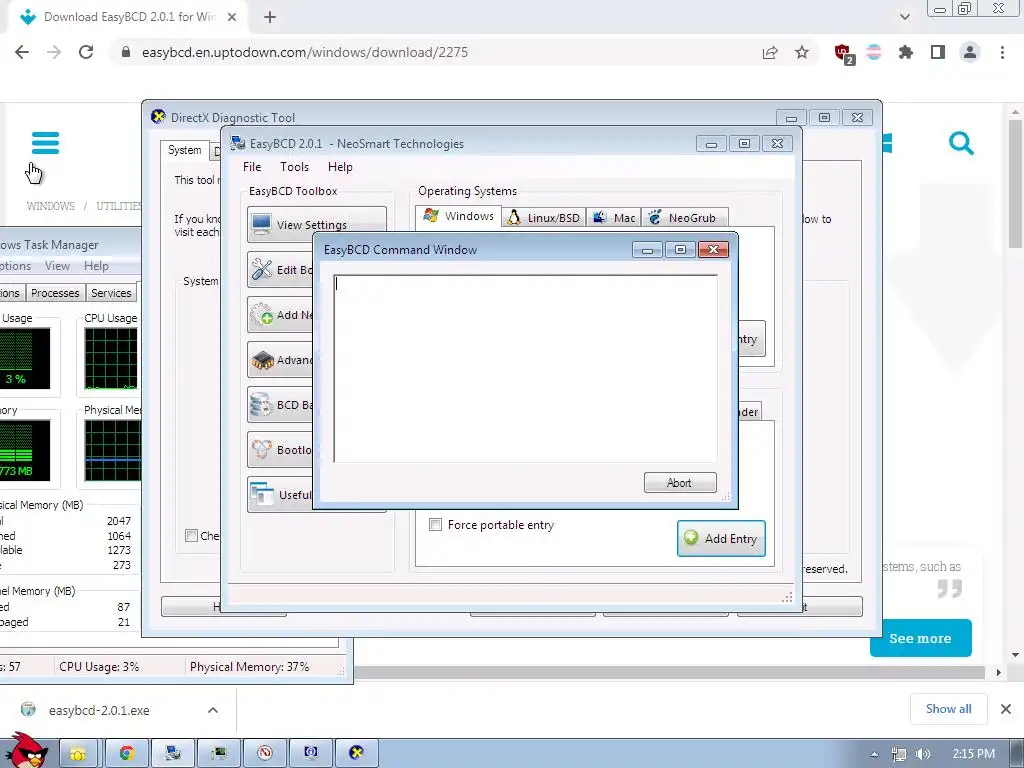The image size is (1024, 768).
Task: Click the Abort button in Command Window
Action: pyautogui.click(x=680, y=483)
